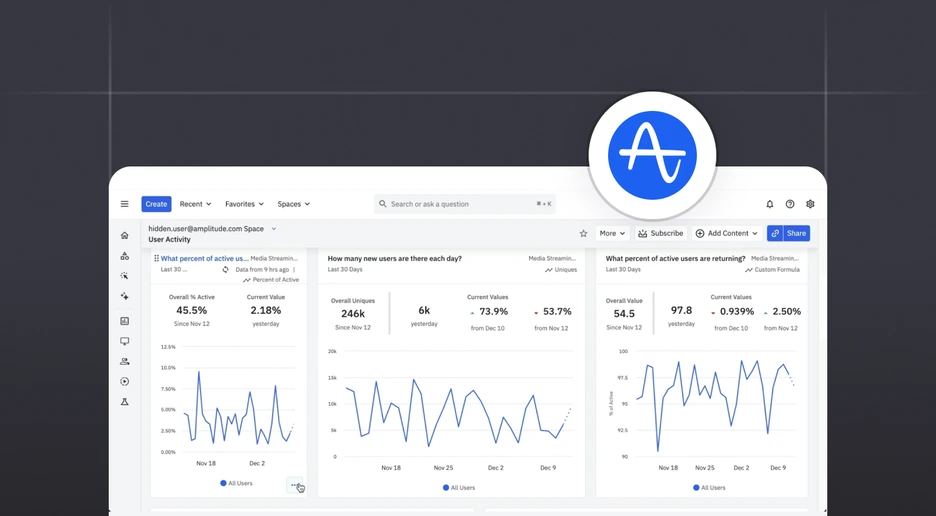Favorite this dashboard with the star
This screenshot has height=516, width=936.
[583, 234]
